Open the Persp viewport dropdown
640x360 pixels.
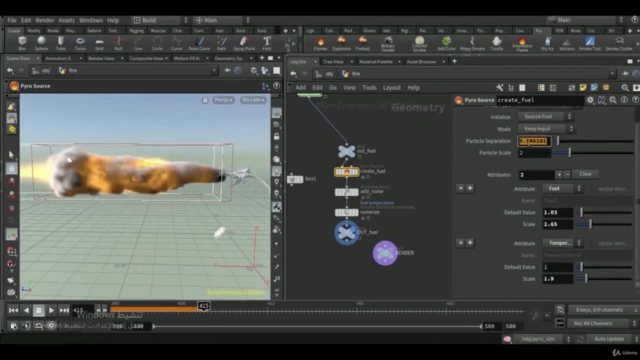click(x=223, y=100)
